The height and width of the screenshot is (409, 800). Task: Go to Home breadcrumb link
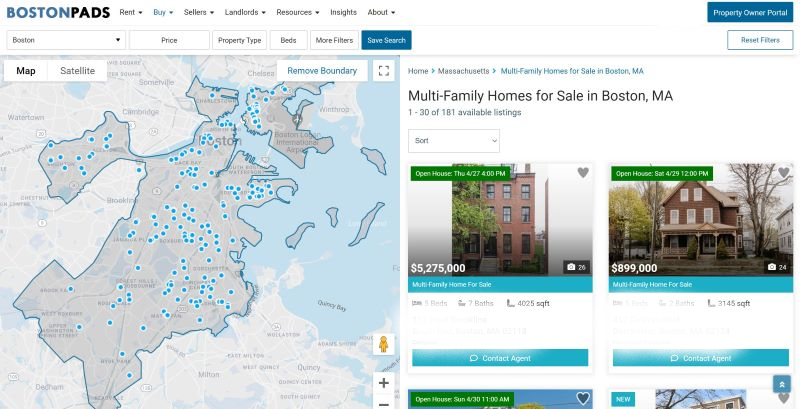click(418, 71)
